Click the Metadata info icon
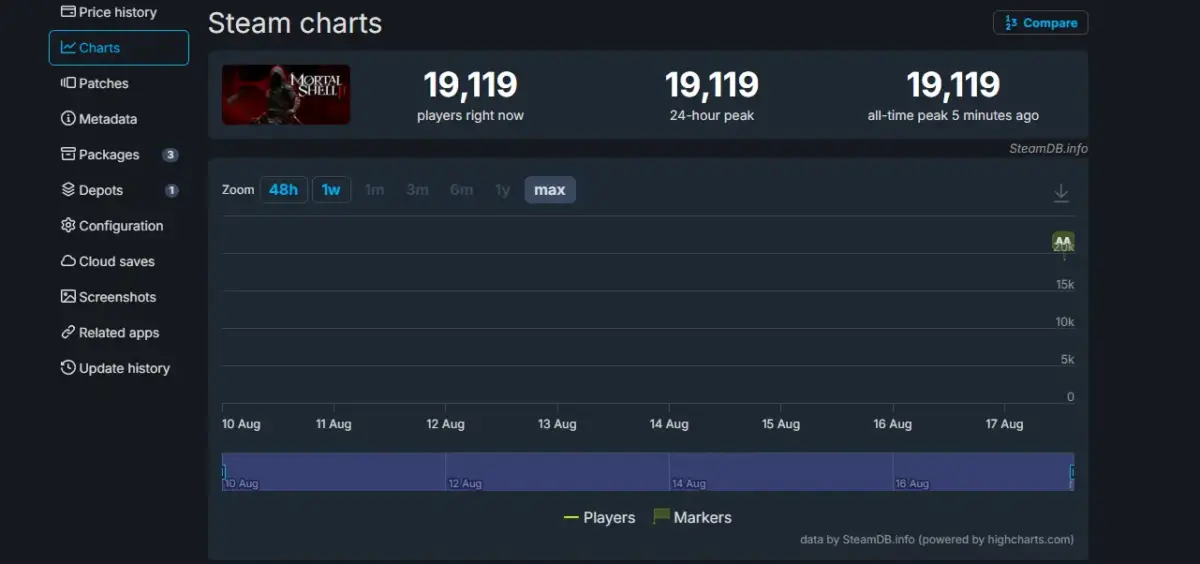The image size is (1200, 564). [68, 119]
